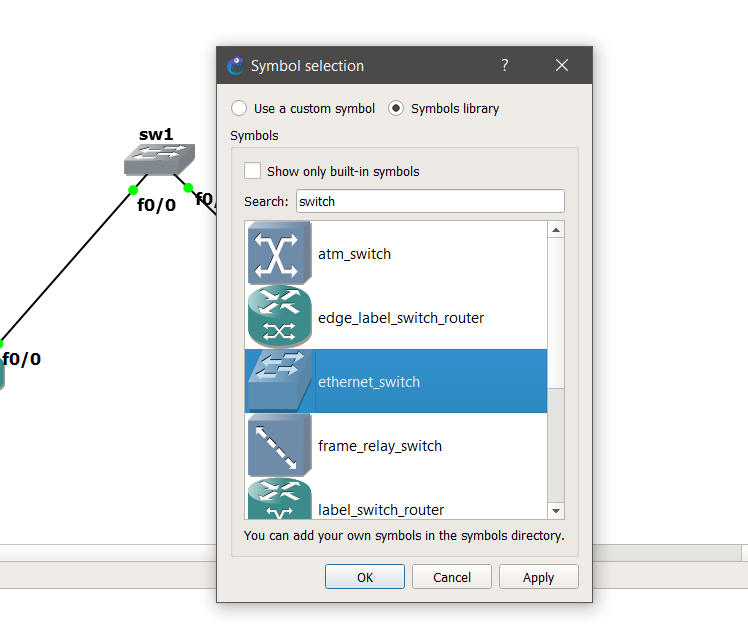Click the frame_relay_switch label text

[x=380, y=446]
